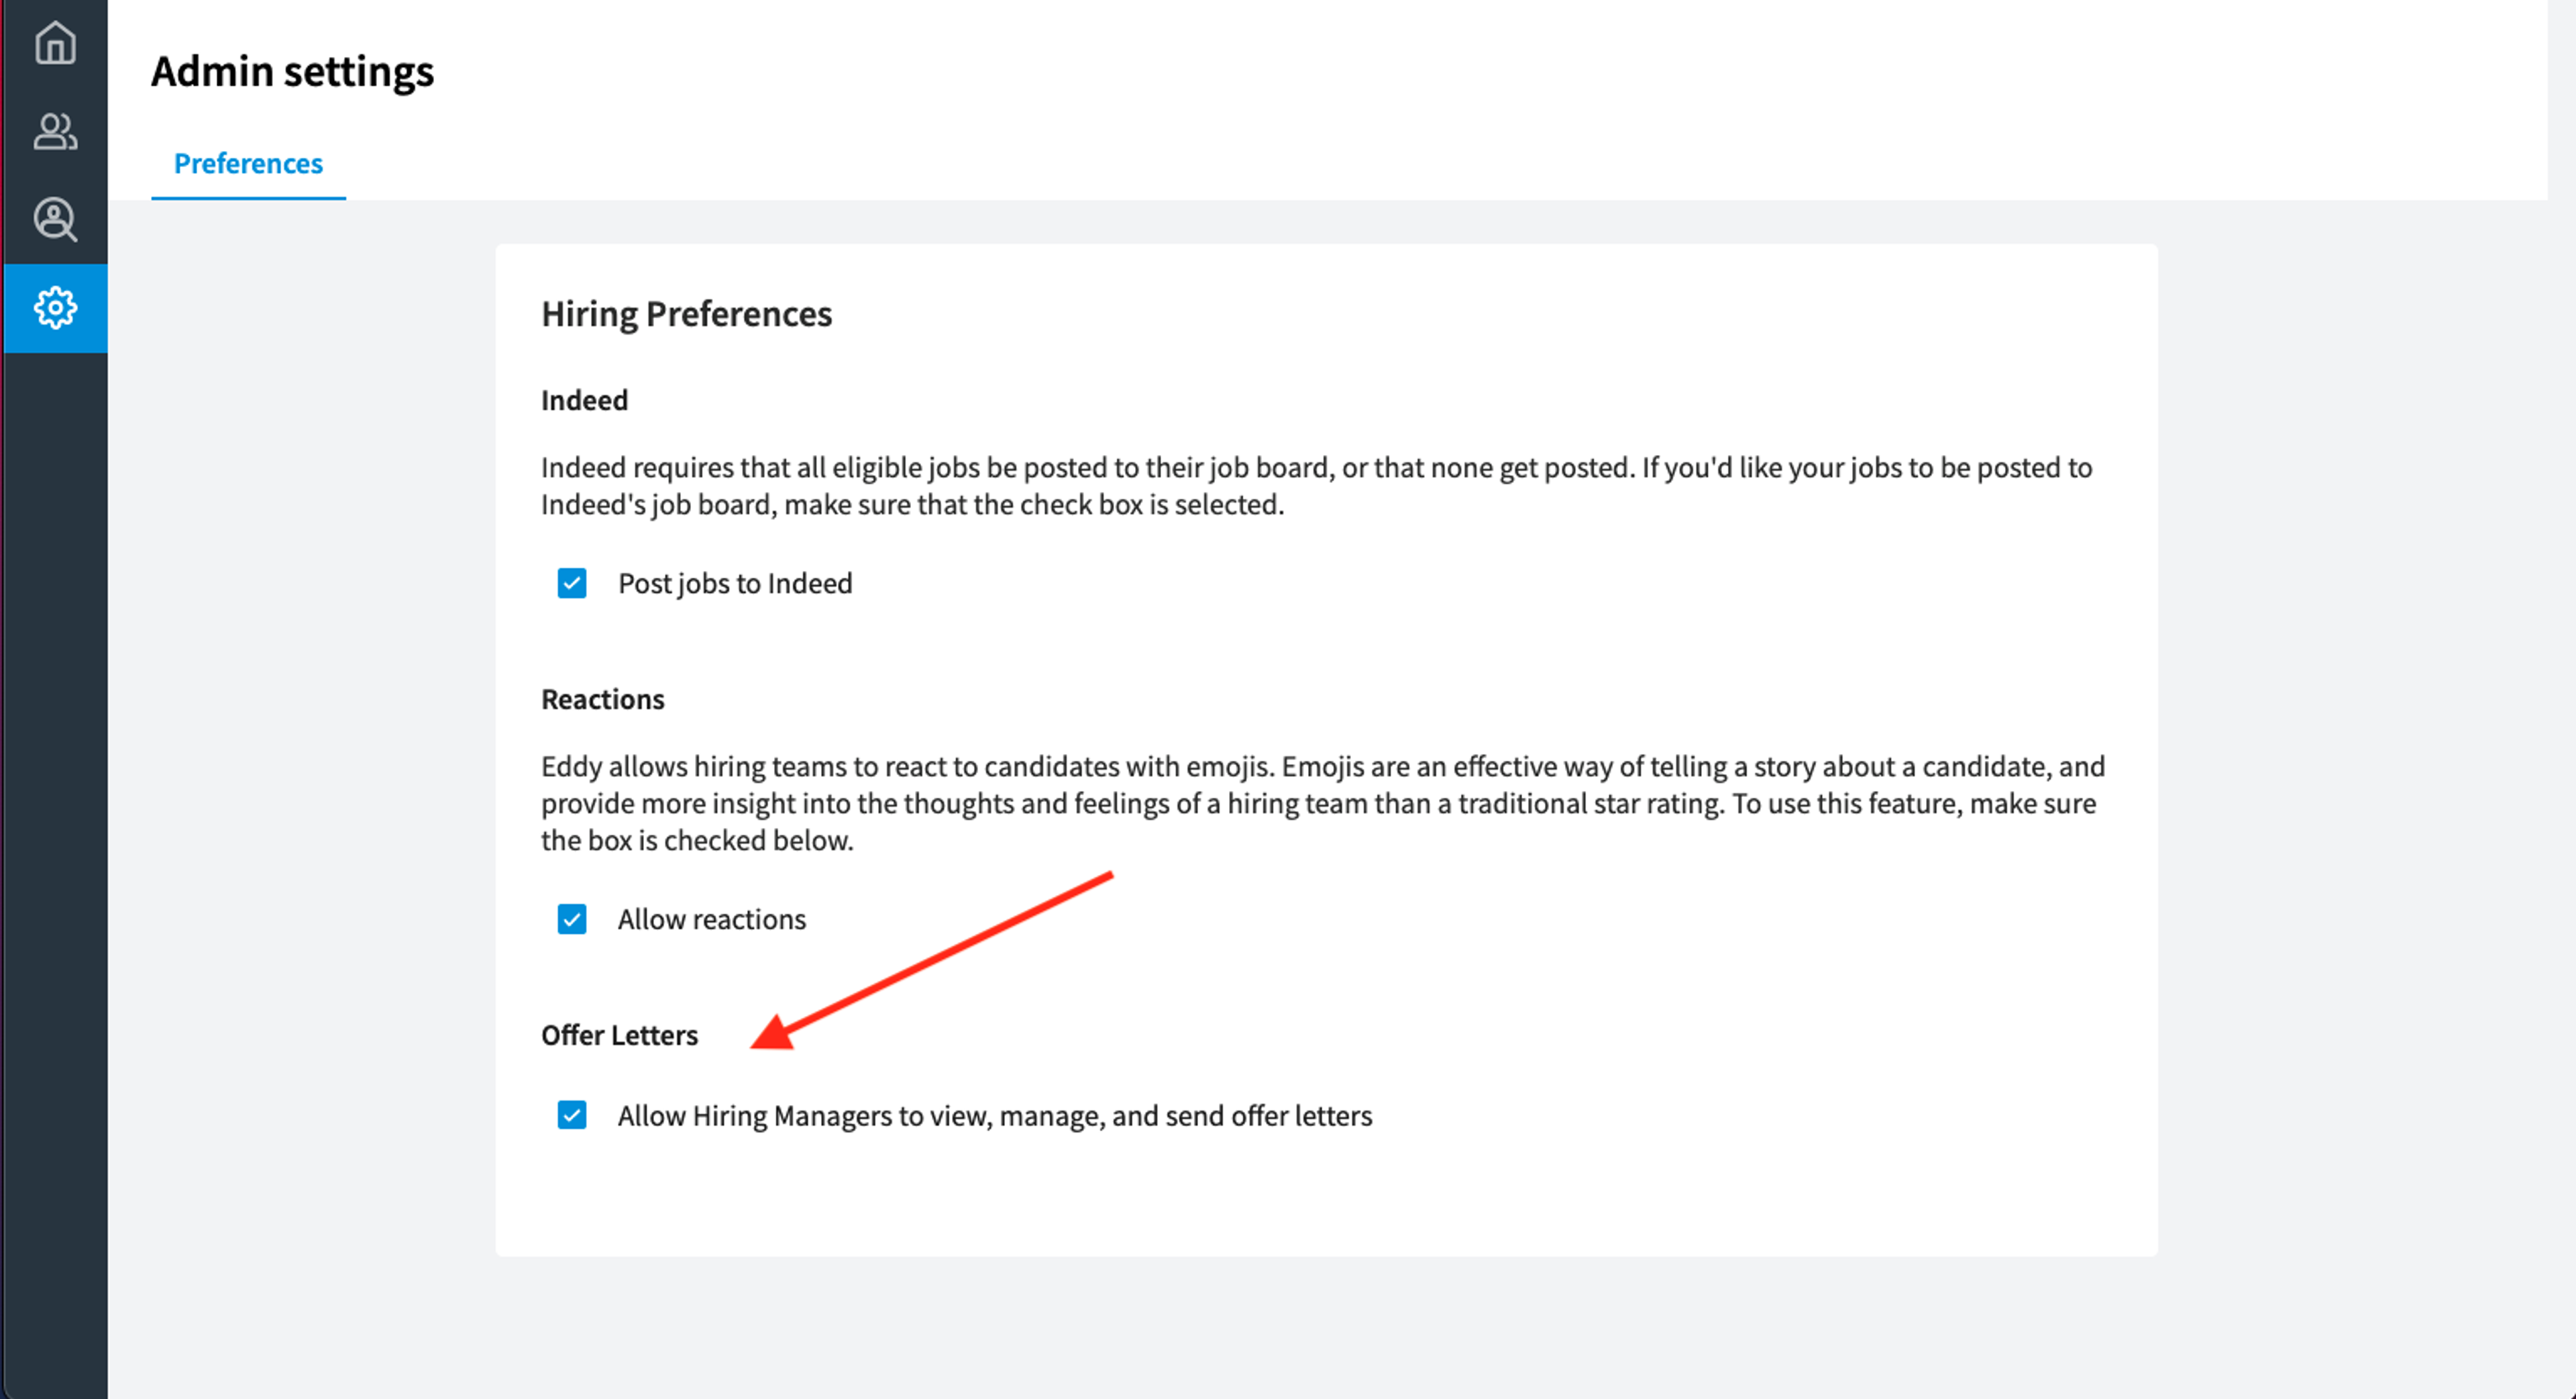
Task: Open the candidate search hiring icon
Action: point(55,219)
